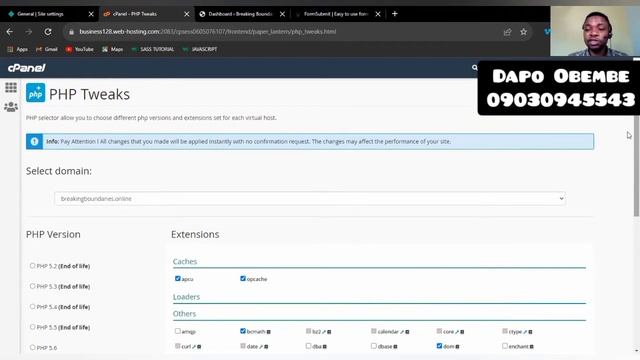This screenshot has width=640, height=360.
Task: Open the YouTube bookmark
Action: [x=80, y=49]
